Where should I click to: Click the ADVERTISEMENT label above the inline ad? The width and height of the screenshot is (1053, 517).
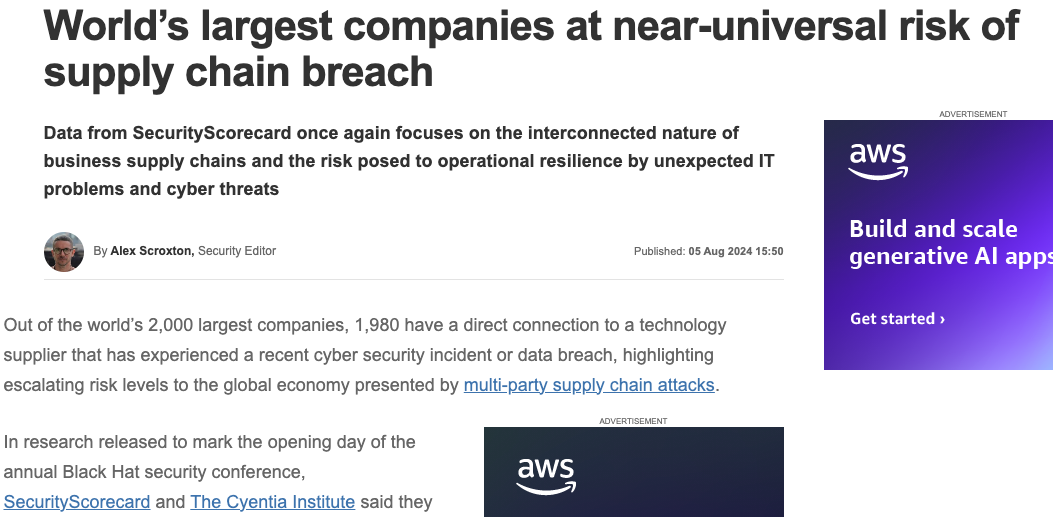click(x=633, y=421)
